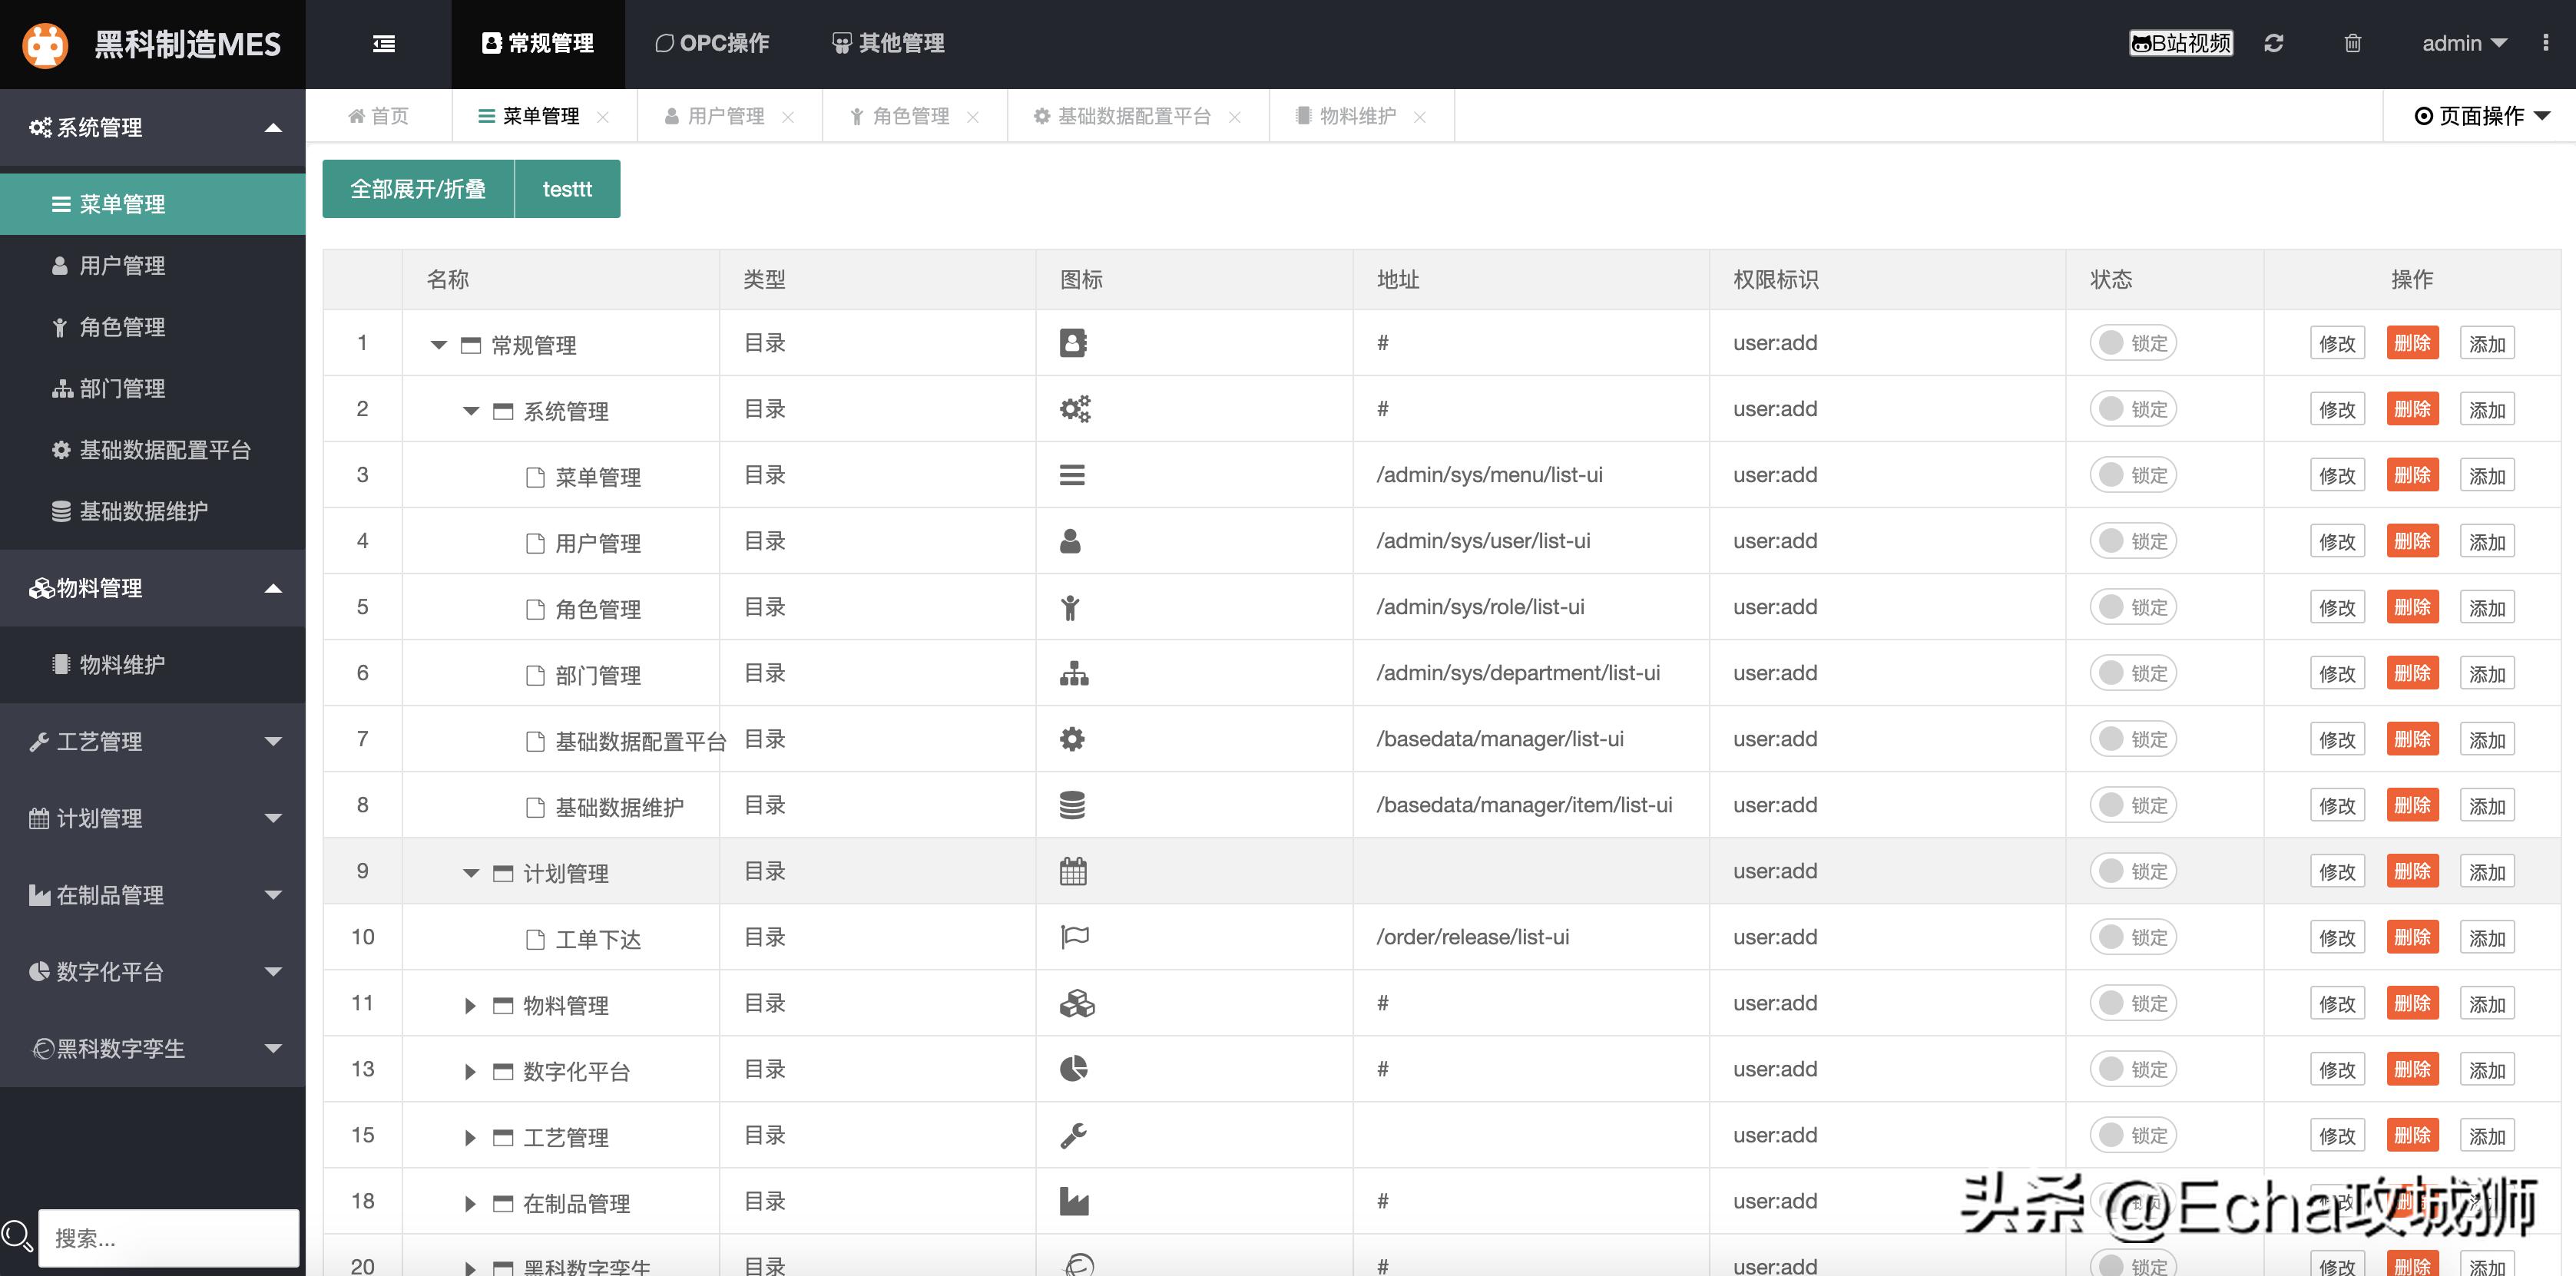Click the 全部展开/折叠 button
This screenshot has width=2576, height=1276.
coord(418,188)
